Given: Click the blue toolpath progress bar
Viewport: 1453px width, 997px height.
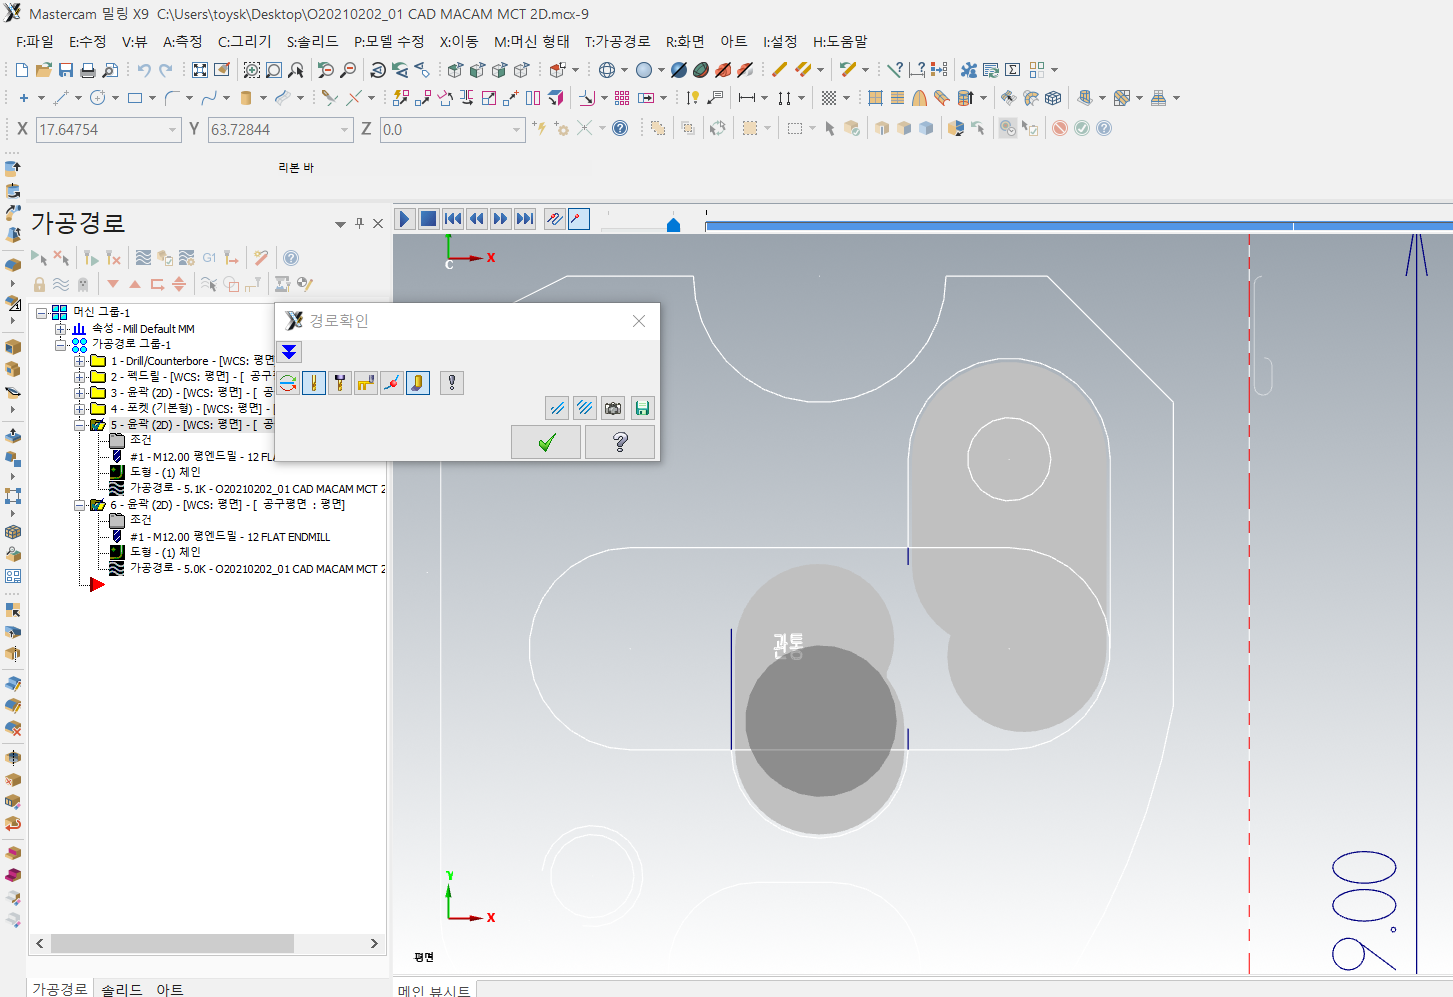Looking at the screenshot, I should tap(1079, 227).
